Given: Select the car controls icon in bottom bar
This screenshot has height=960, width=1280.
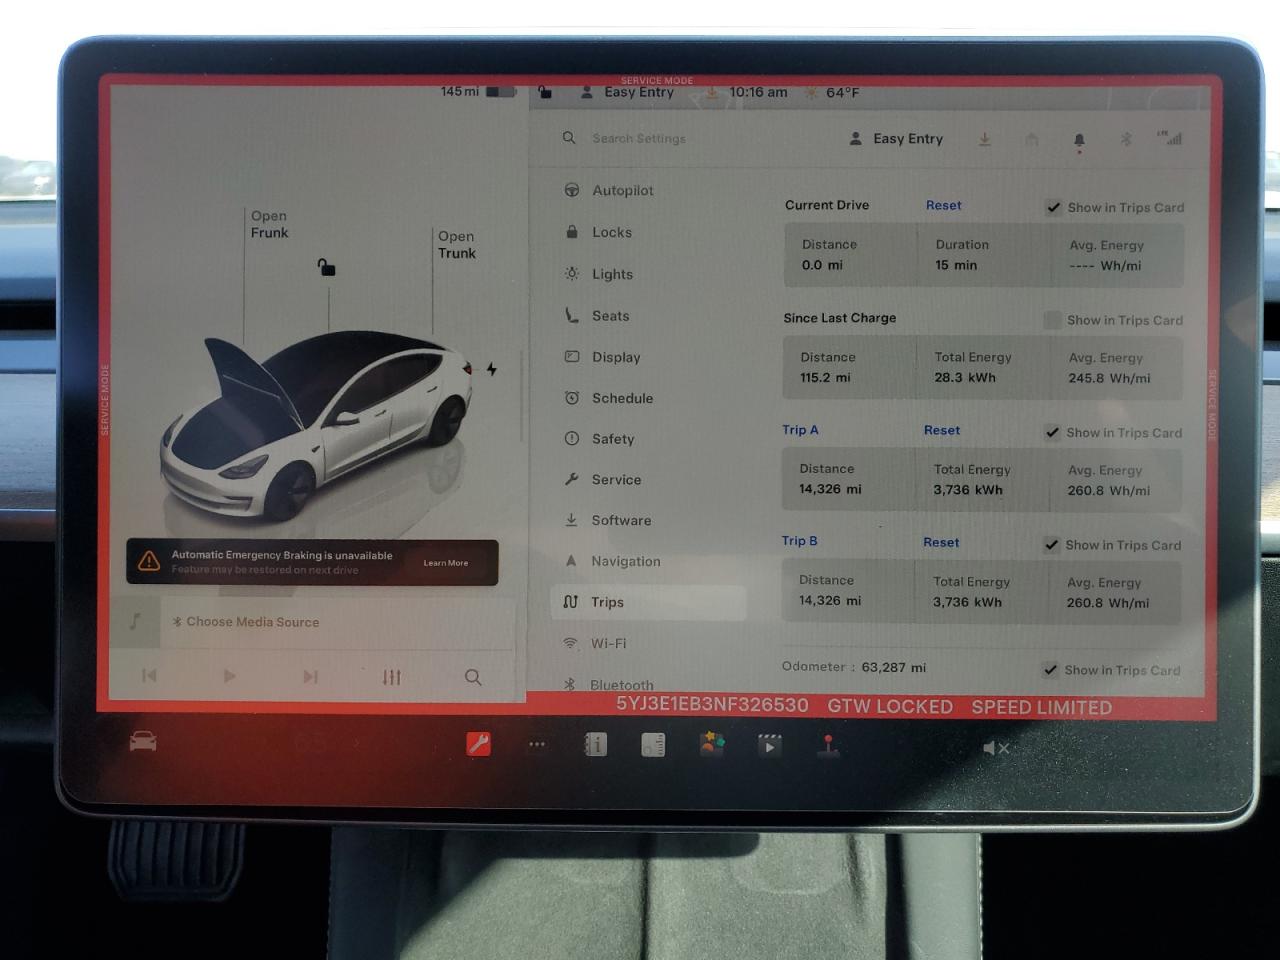Looking at the screenshot, I should tap(142, 741).
